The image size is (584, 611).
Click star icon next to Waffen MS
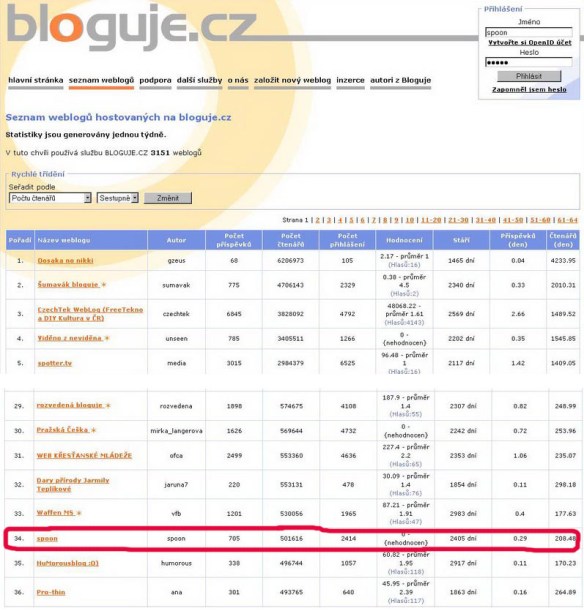point(79,513)
